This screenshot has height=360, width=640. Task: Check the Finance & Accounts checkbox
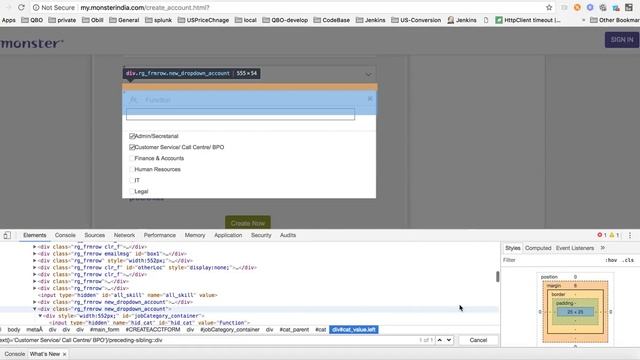(x=132, y=158)
